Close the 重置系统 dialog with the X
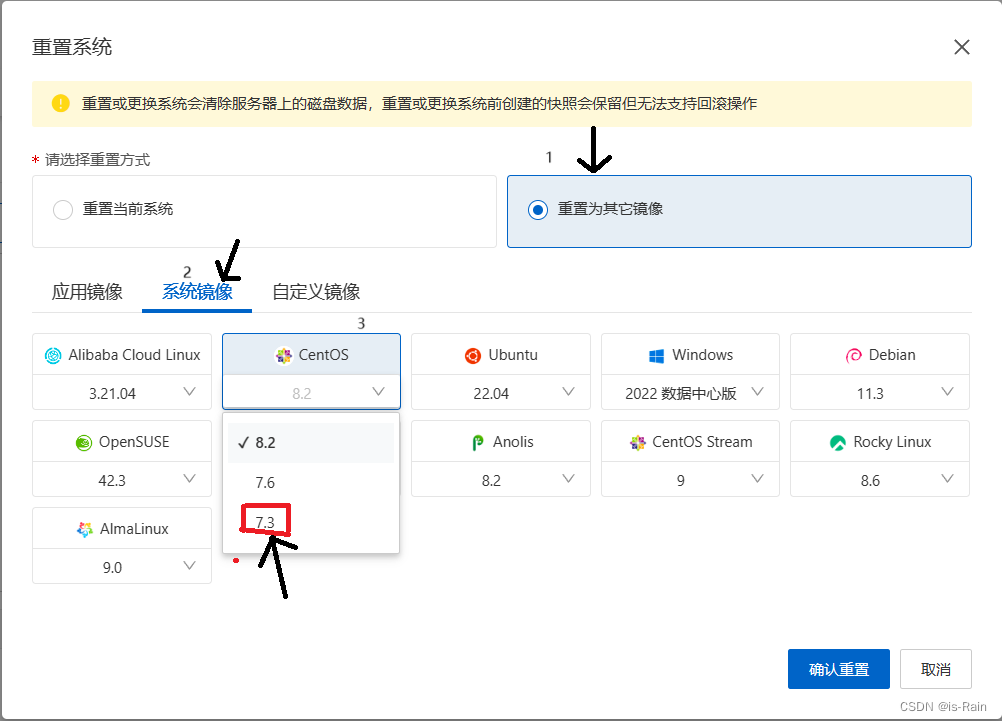Viewport: 1002px width, 721px height. tap(962, 47)
